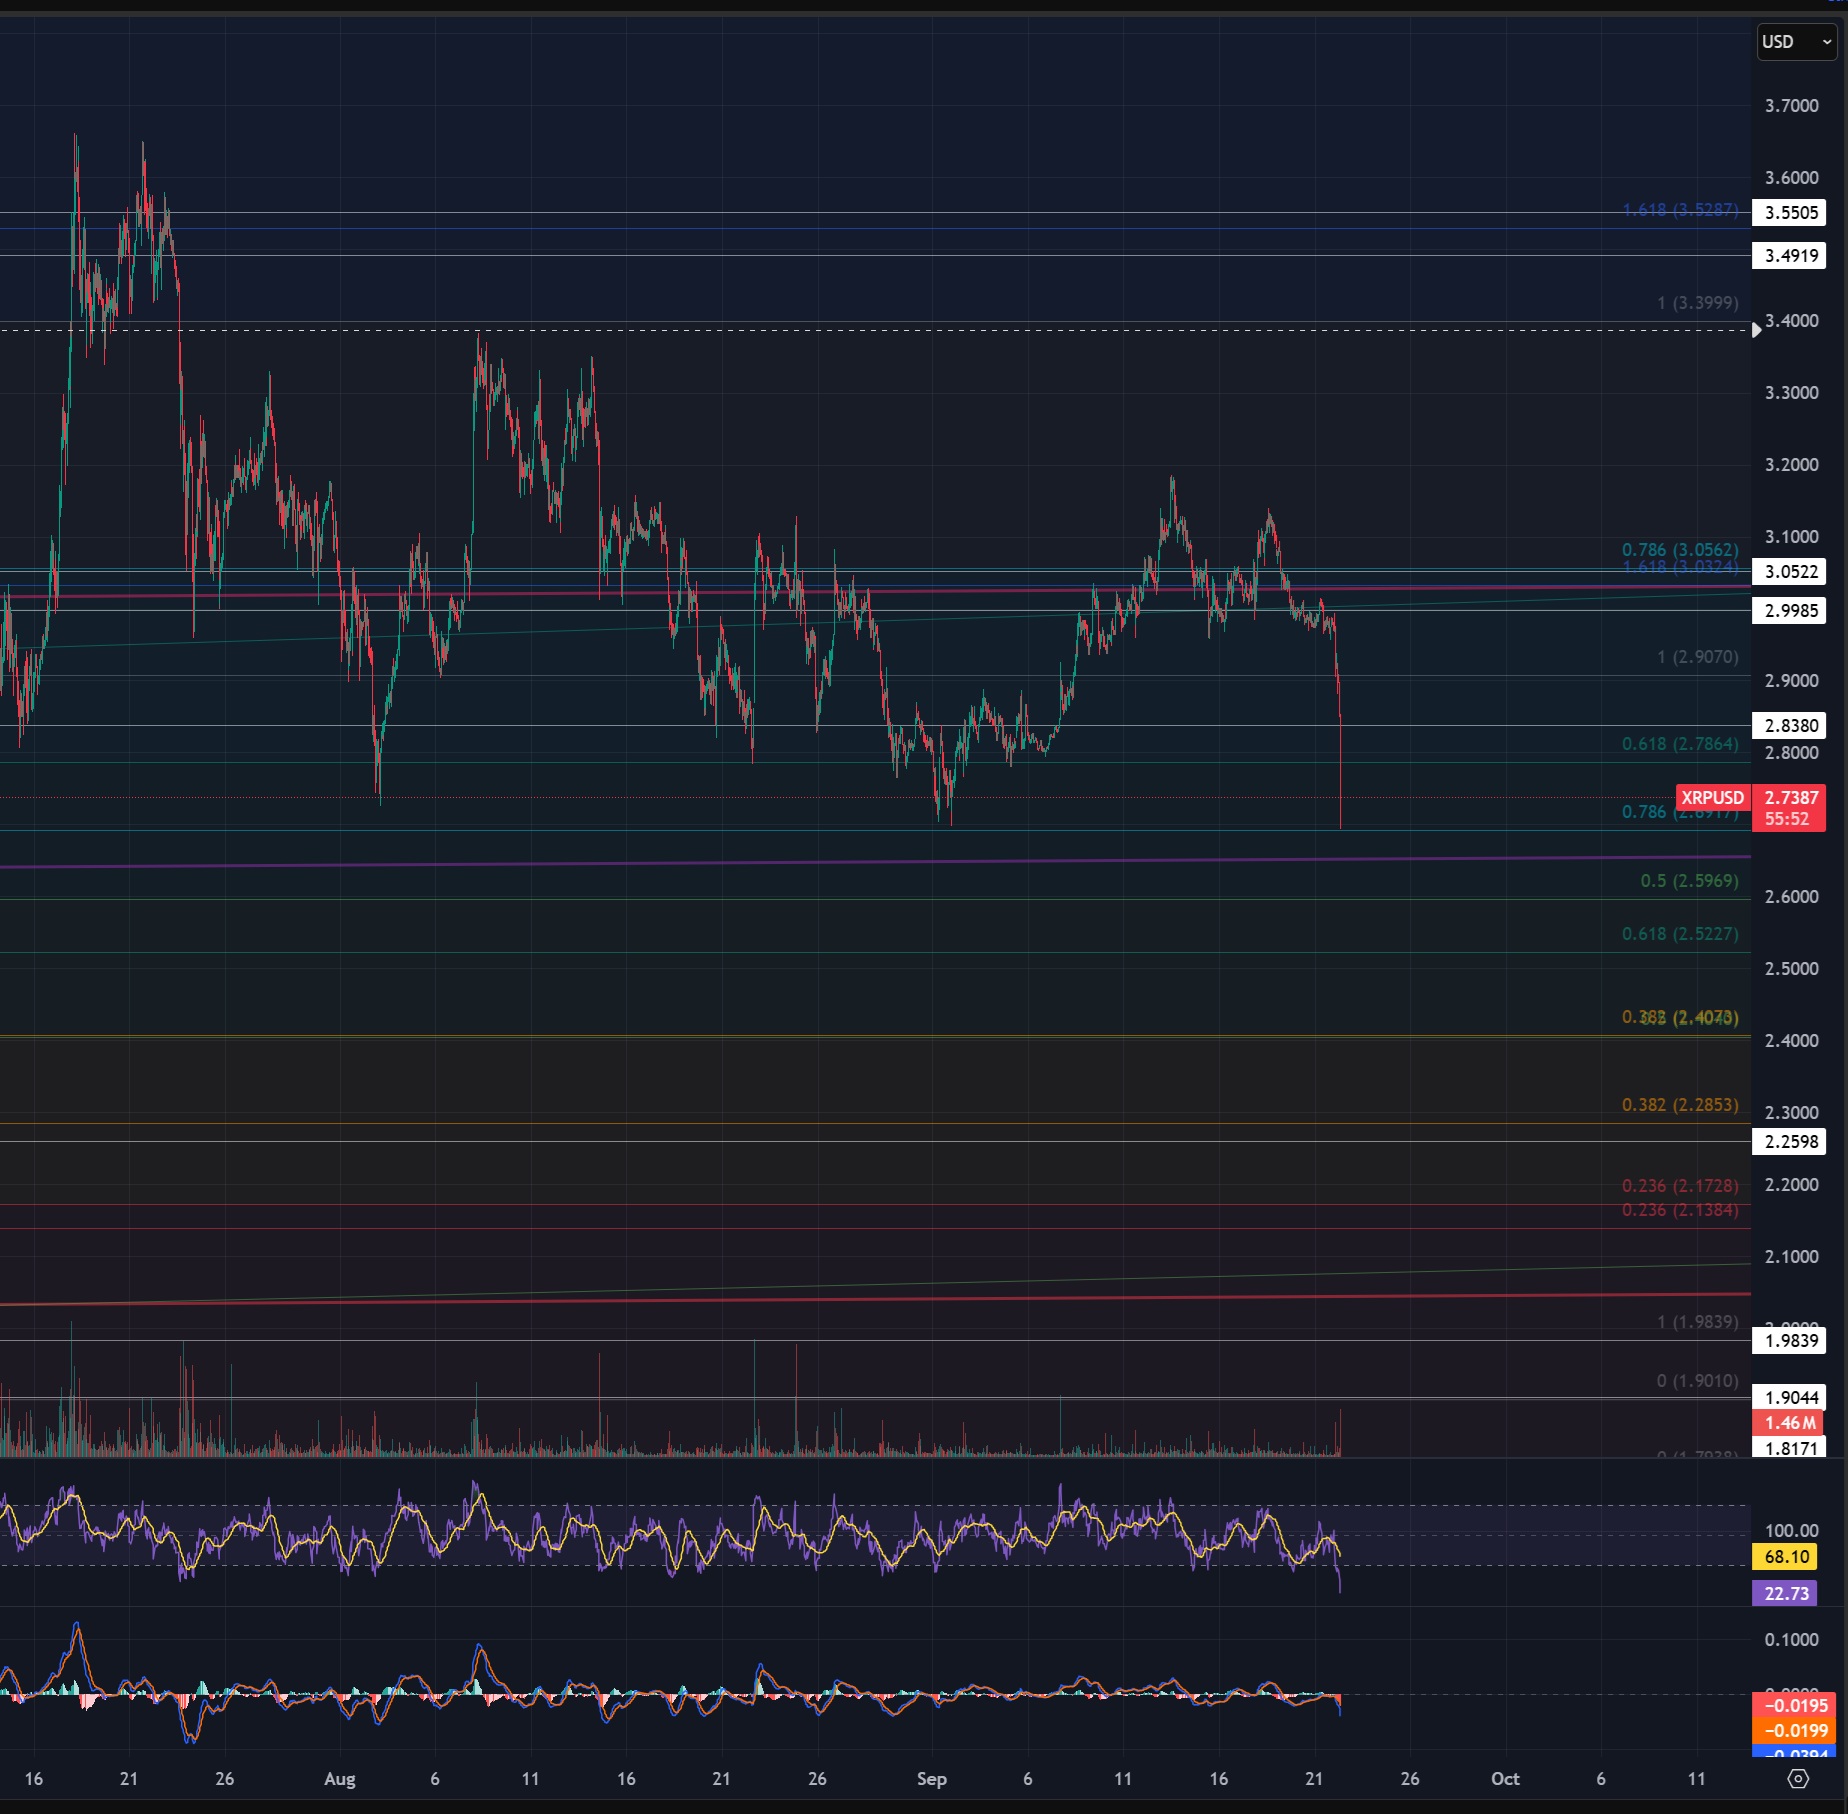Click the yellow 68.10 oscillator value
Image resolution: width=1848 pixels, height=1814 pixels.
(1786, 1557)
